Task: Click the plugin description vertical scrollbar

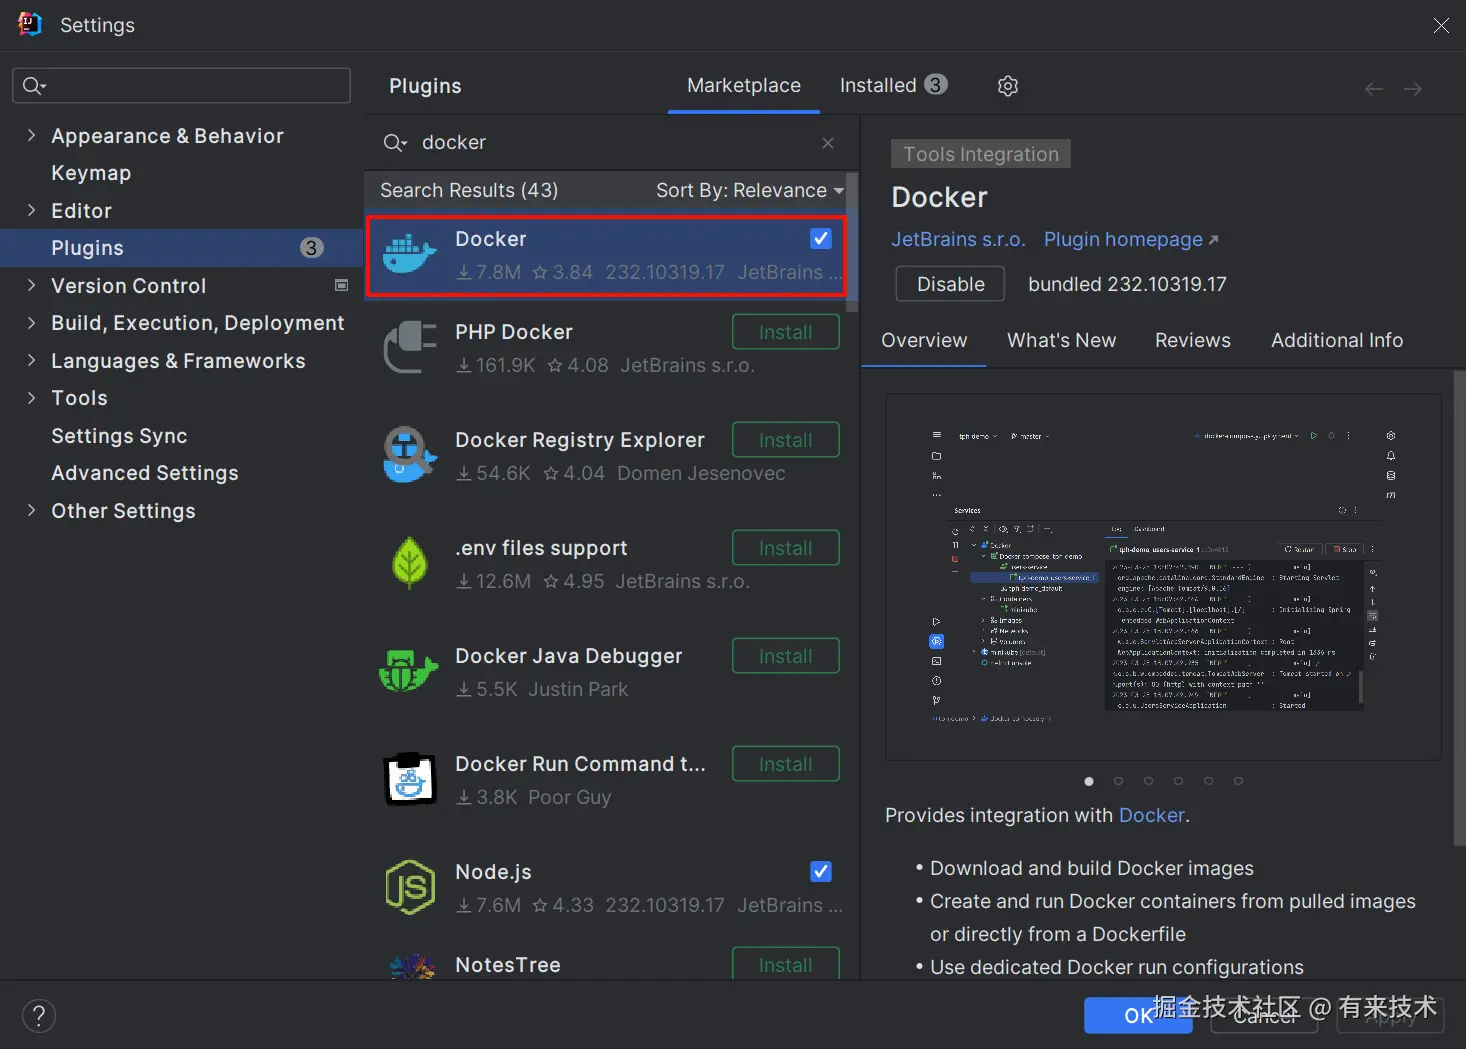Action: (x=1459, y=608)
